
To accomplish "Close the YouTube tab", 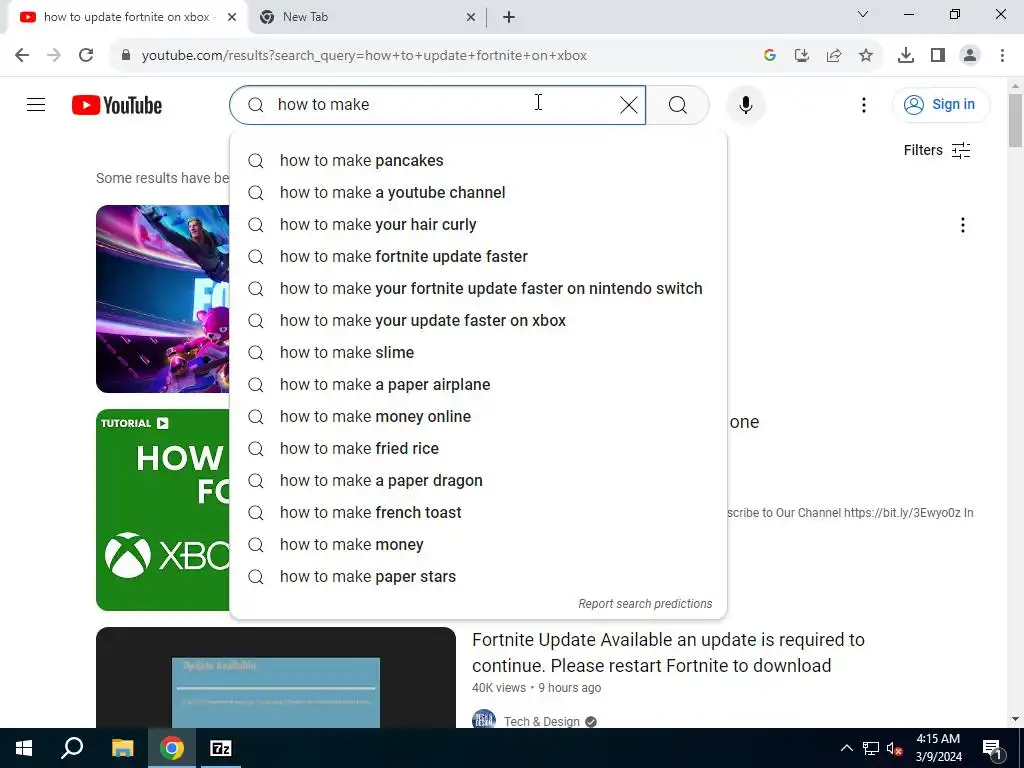I will [x=231, y=17].
